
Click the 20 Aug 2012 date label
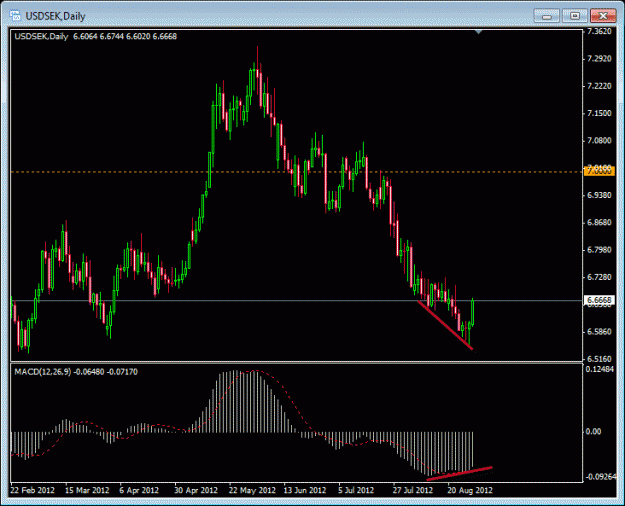point(470,490)
